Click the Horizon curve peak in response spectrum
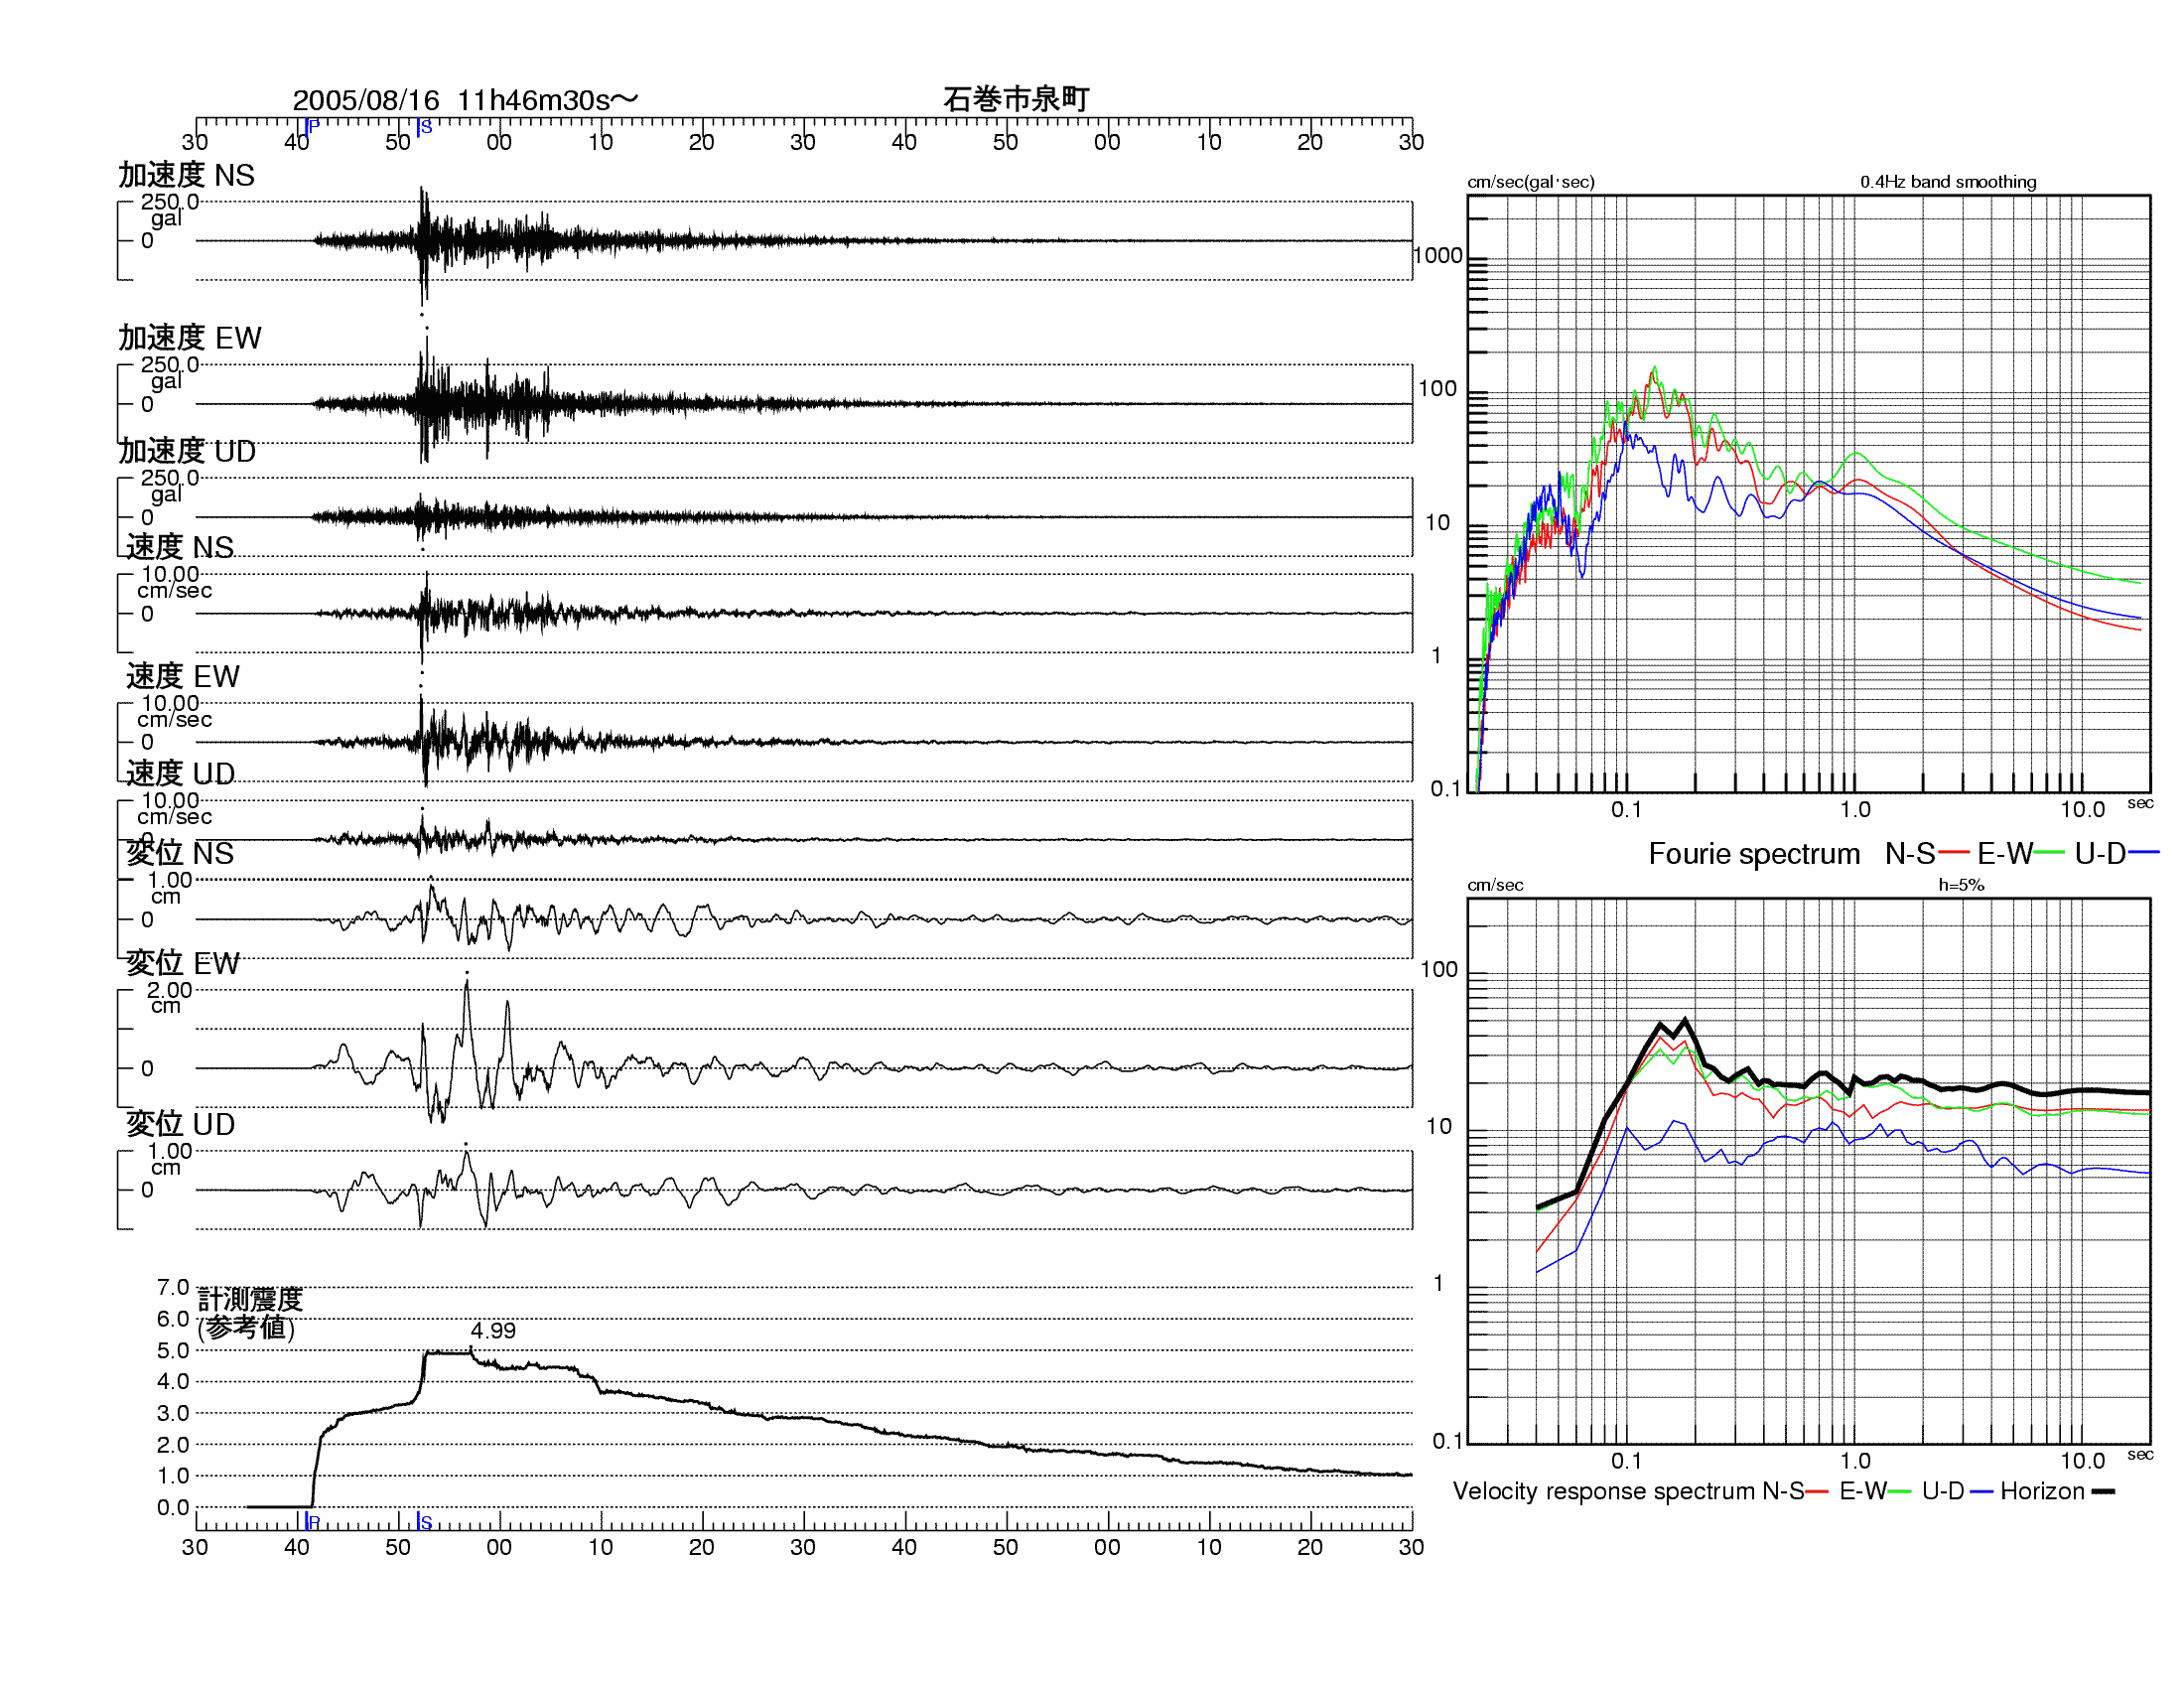The image size is (2184, 1688). 1686,1020
